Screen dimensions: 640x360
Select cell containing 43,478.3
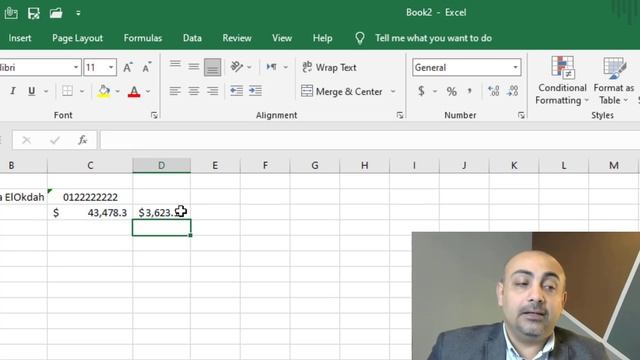tap(90, 213)
